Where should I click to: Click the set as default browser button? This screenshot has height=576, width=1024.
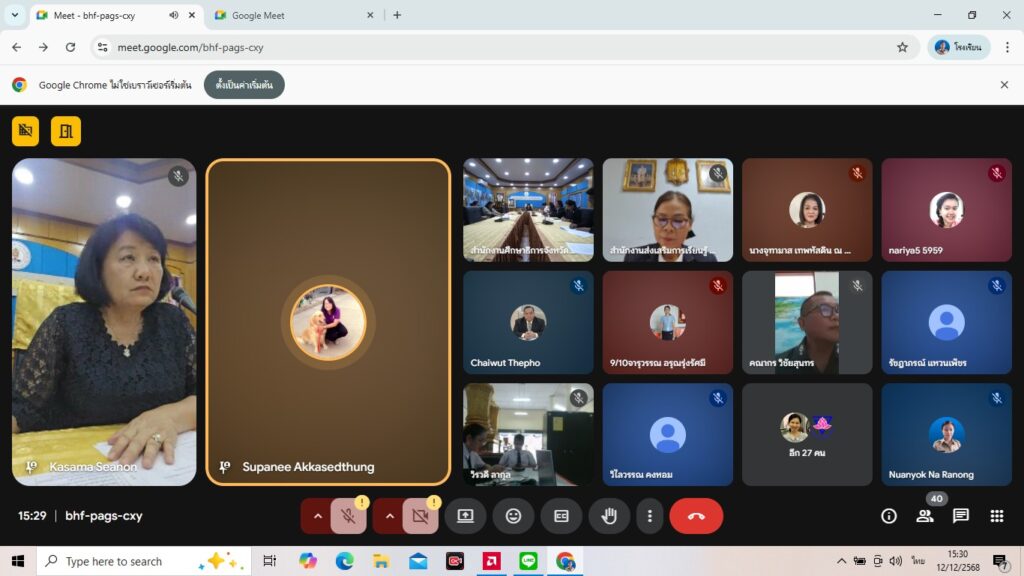[244, 85]
